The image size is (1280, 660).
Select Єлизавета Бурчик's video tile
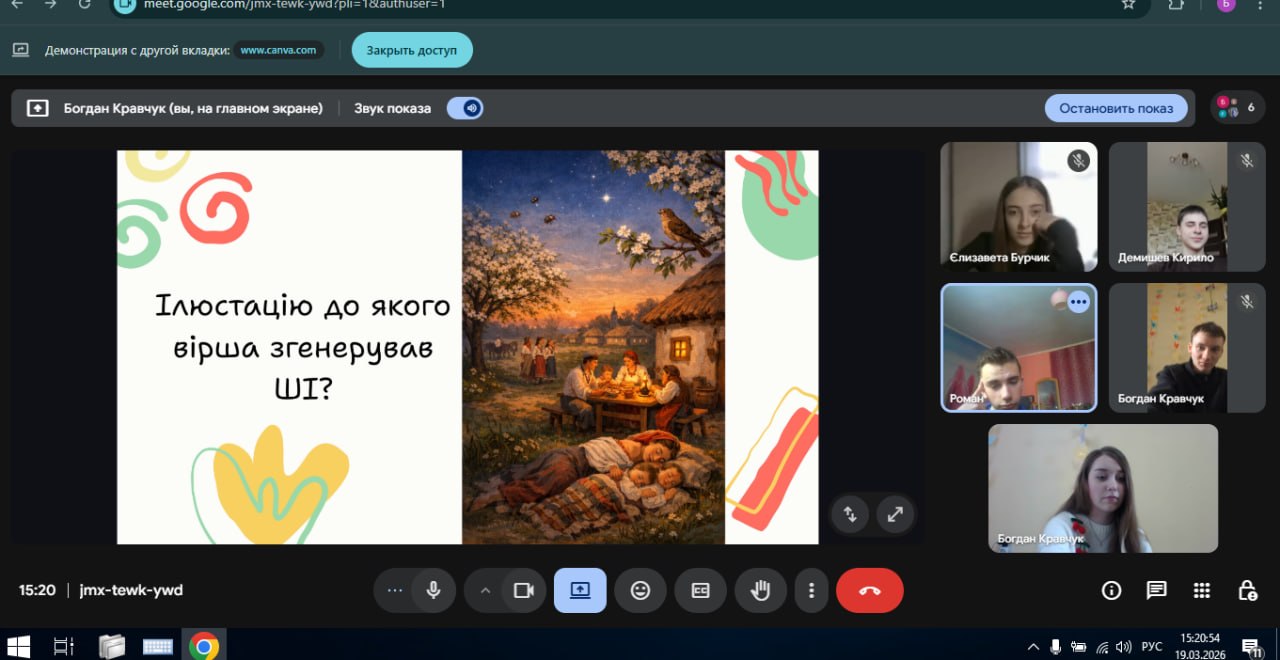[1018, 206]
